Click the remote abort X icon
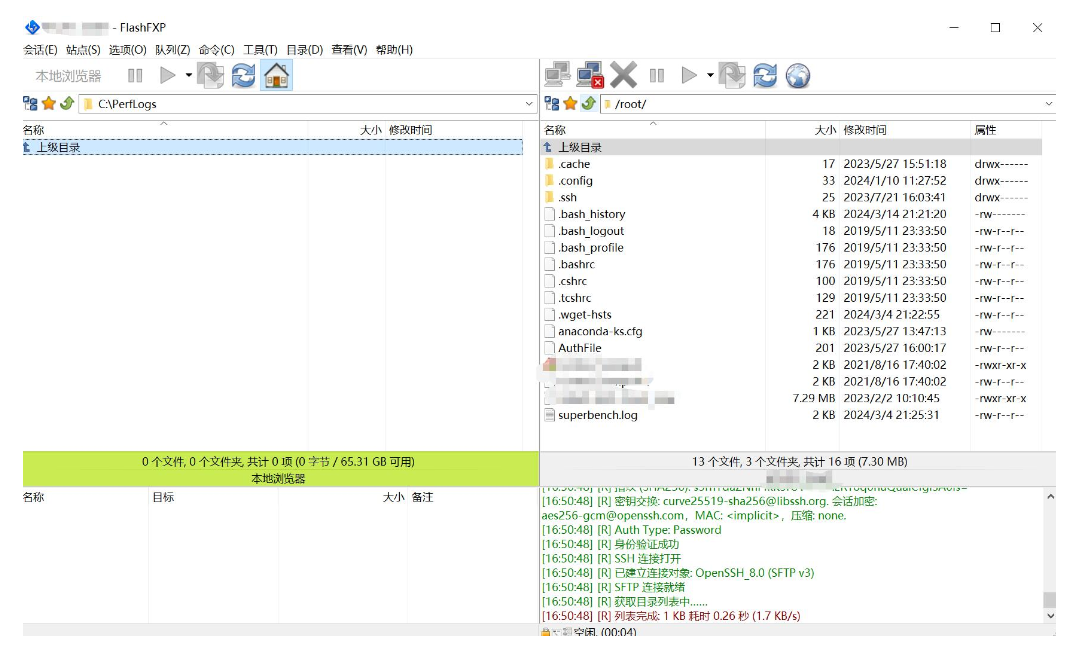 (623, 75)
